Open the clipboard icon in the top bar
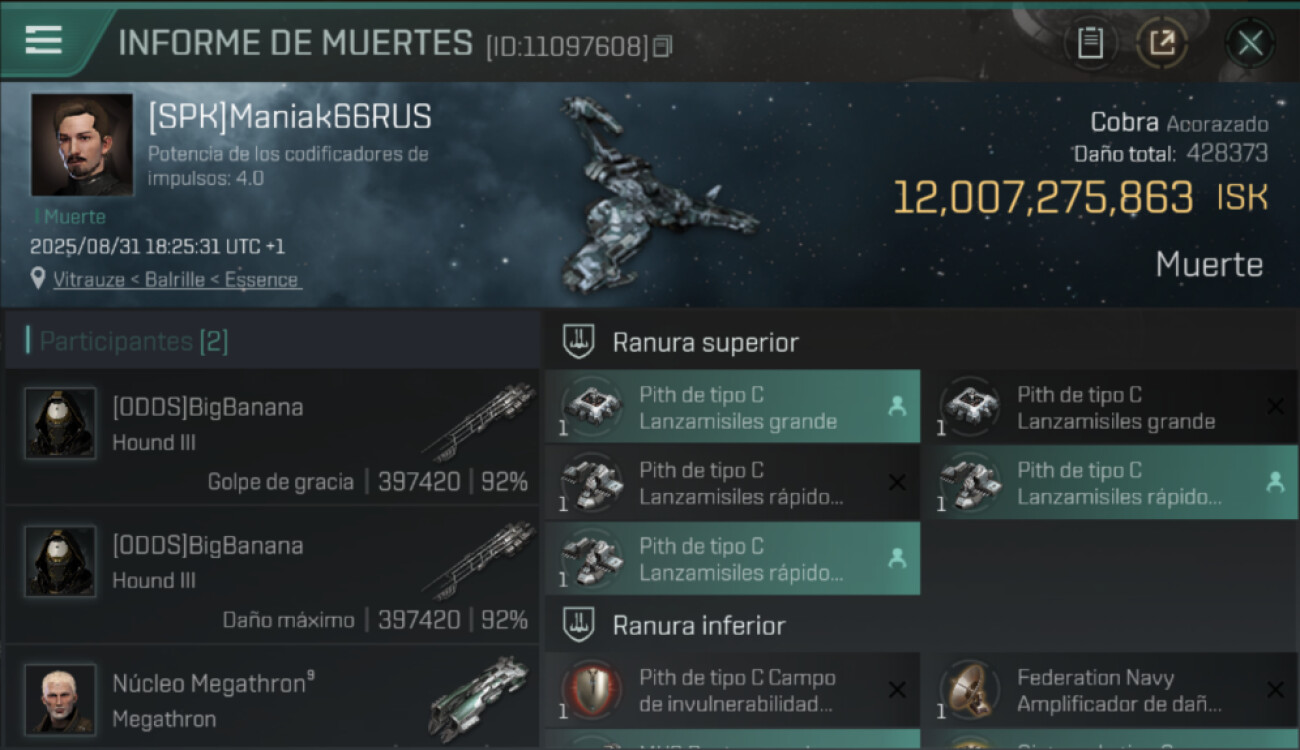 tap(1090, 43)
